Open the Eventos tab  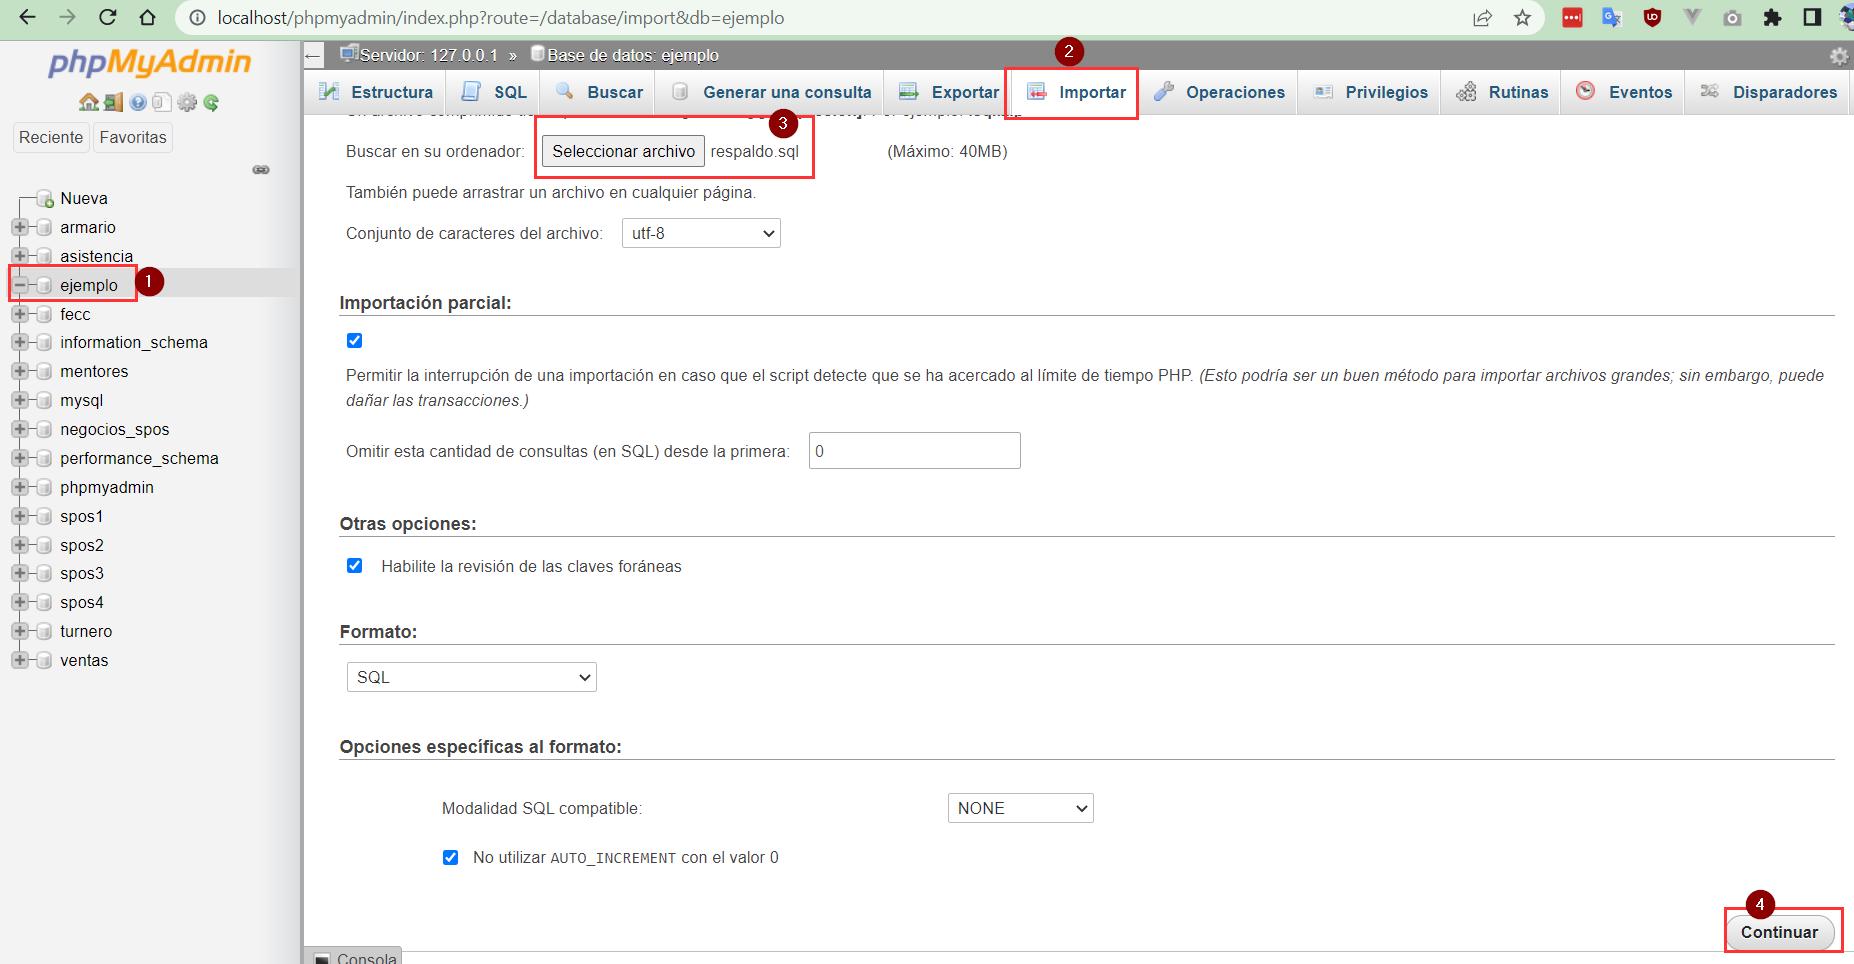click(x=1623, y=92)
